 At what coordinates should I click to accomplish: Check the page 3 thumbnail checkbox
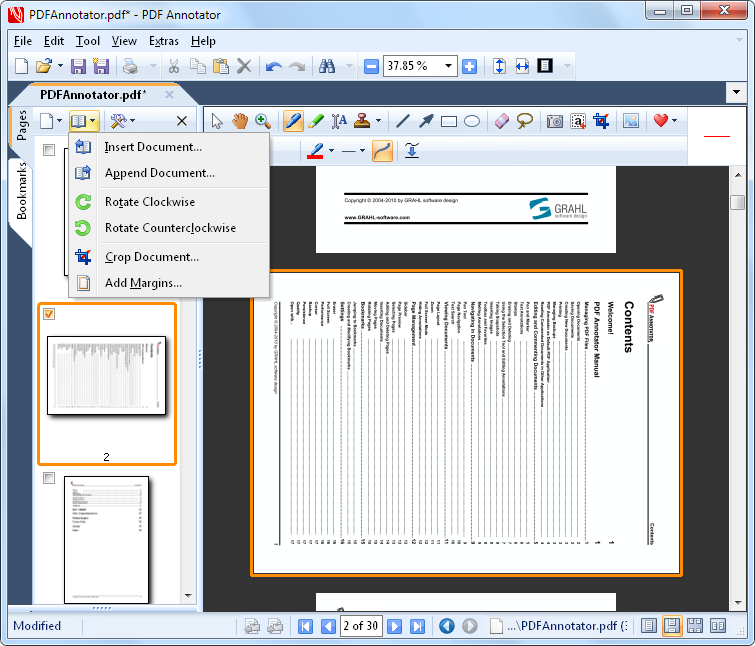pos(49,479)
